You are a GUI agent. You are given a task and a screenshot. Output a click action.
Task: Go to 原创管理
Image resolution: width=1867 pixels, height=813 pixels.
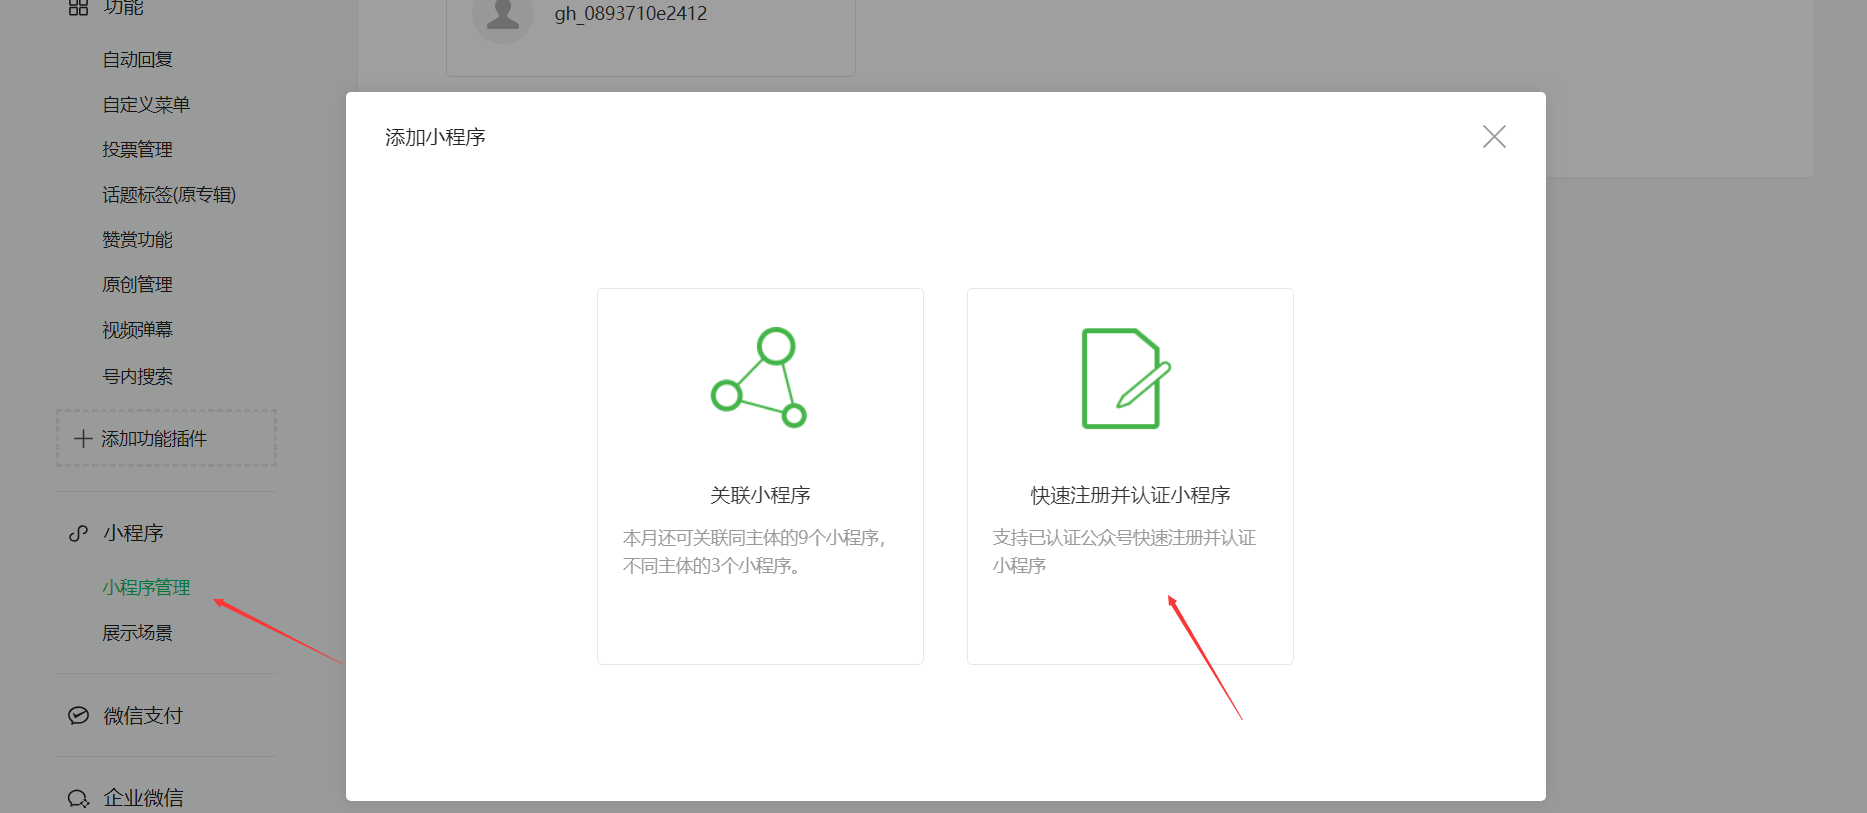click(x=137, y=285)
